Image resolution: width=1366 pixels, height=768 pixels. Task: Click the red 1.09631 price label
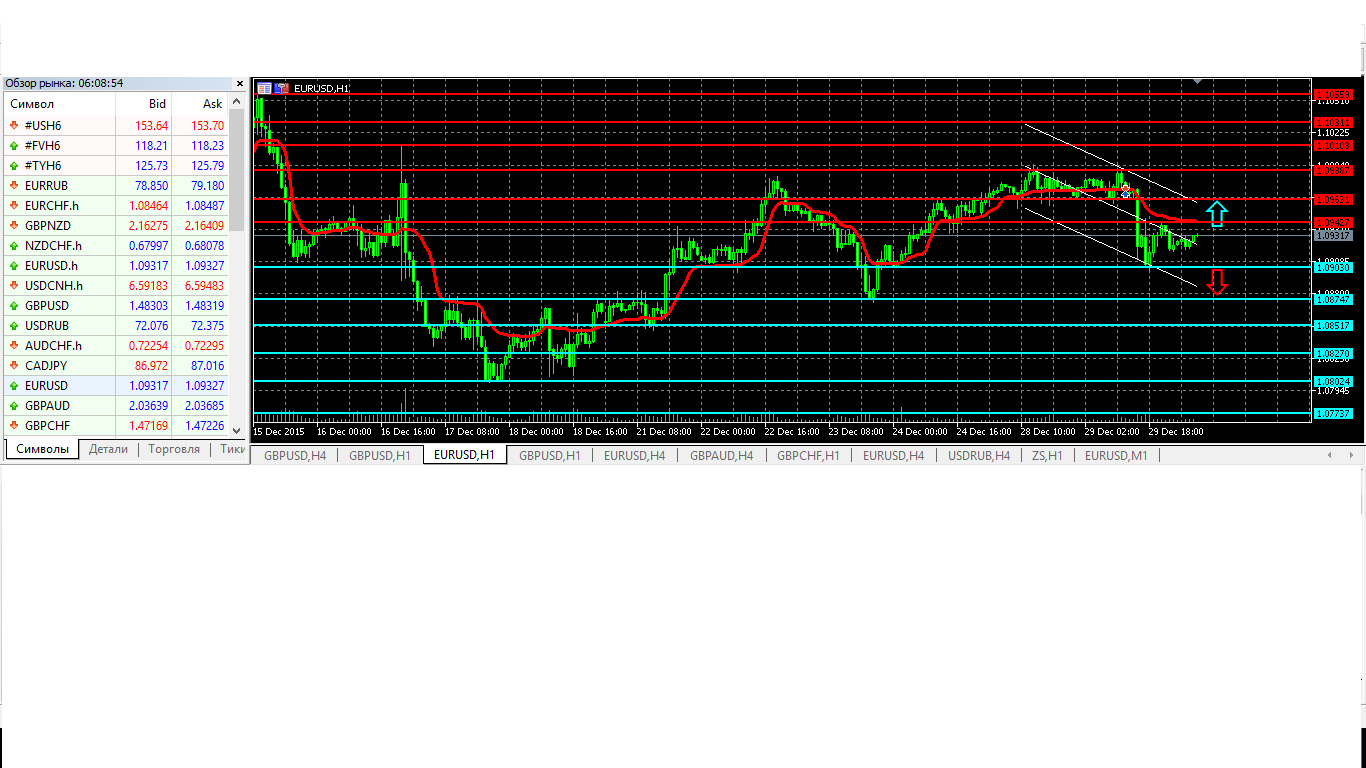click(1333, 199)
